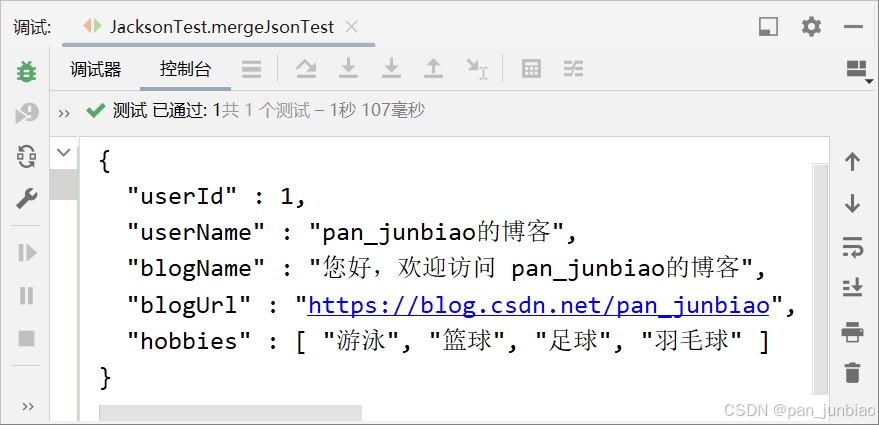
Task: Switch to the 调试器 tab
Action: (96, 70)
